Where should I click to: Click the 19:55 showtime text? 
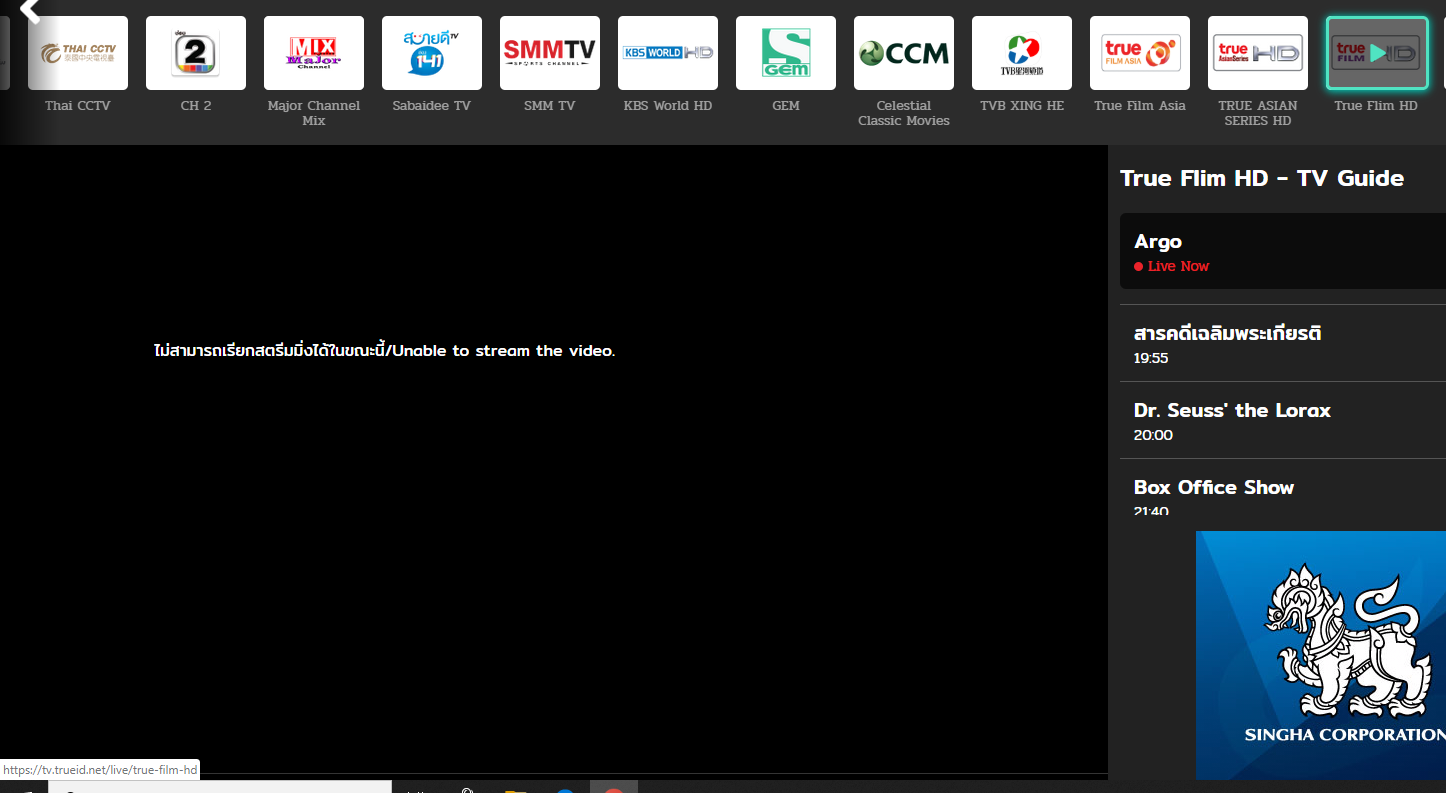coord(1151,358)
